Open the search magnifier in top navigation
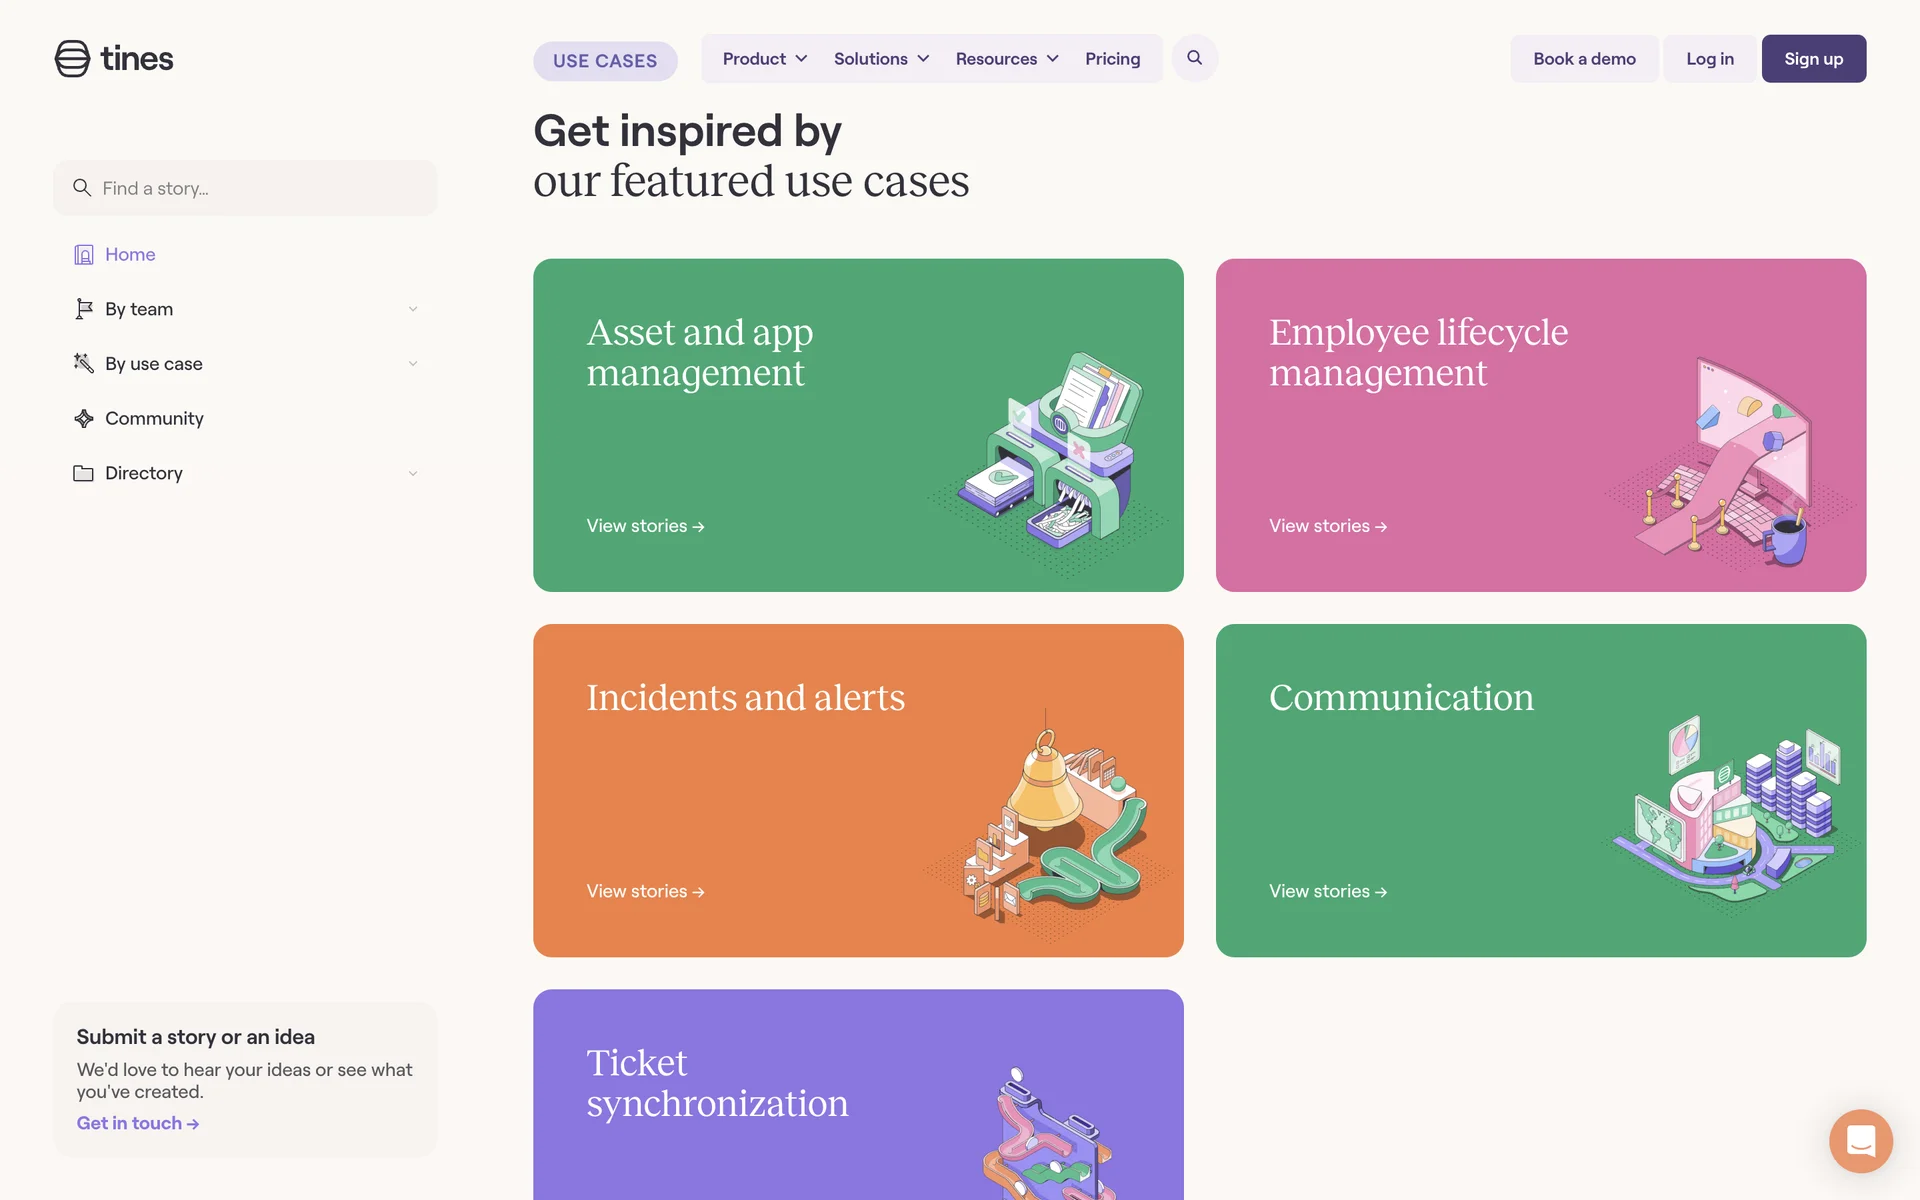This screenshot has width=1920, height=1200. click(x=1194, y=58)
